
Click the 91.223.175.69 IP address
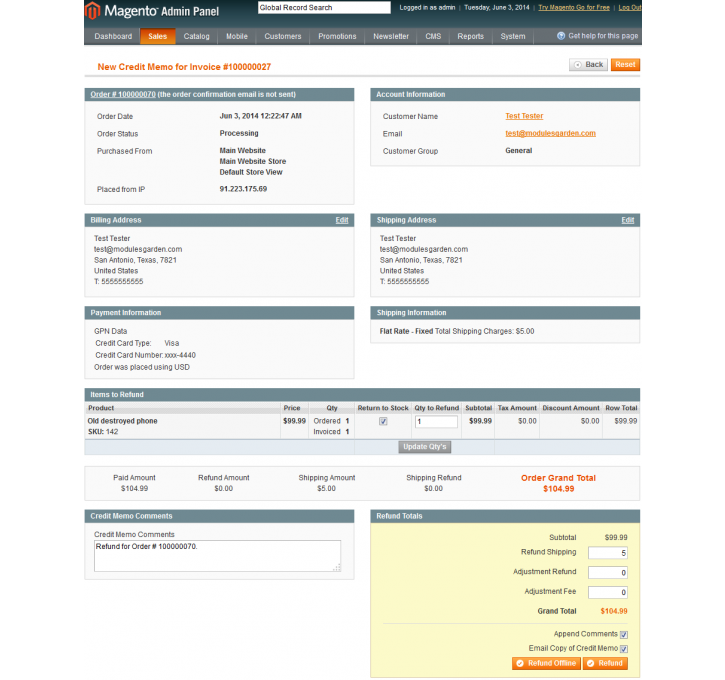243,189
